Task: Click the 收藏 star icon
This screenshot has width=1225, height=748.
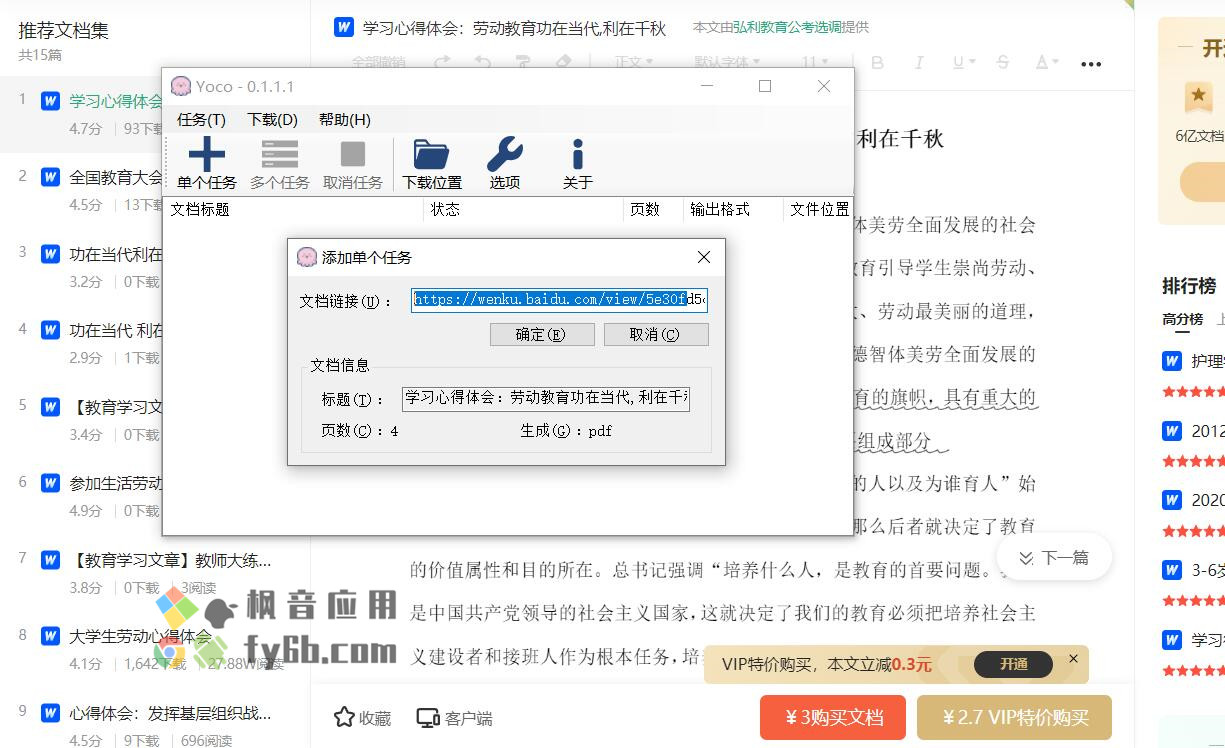Action: pyautogui.click(x=344, y=717)
